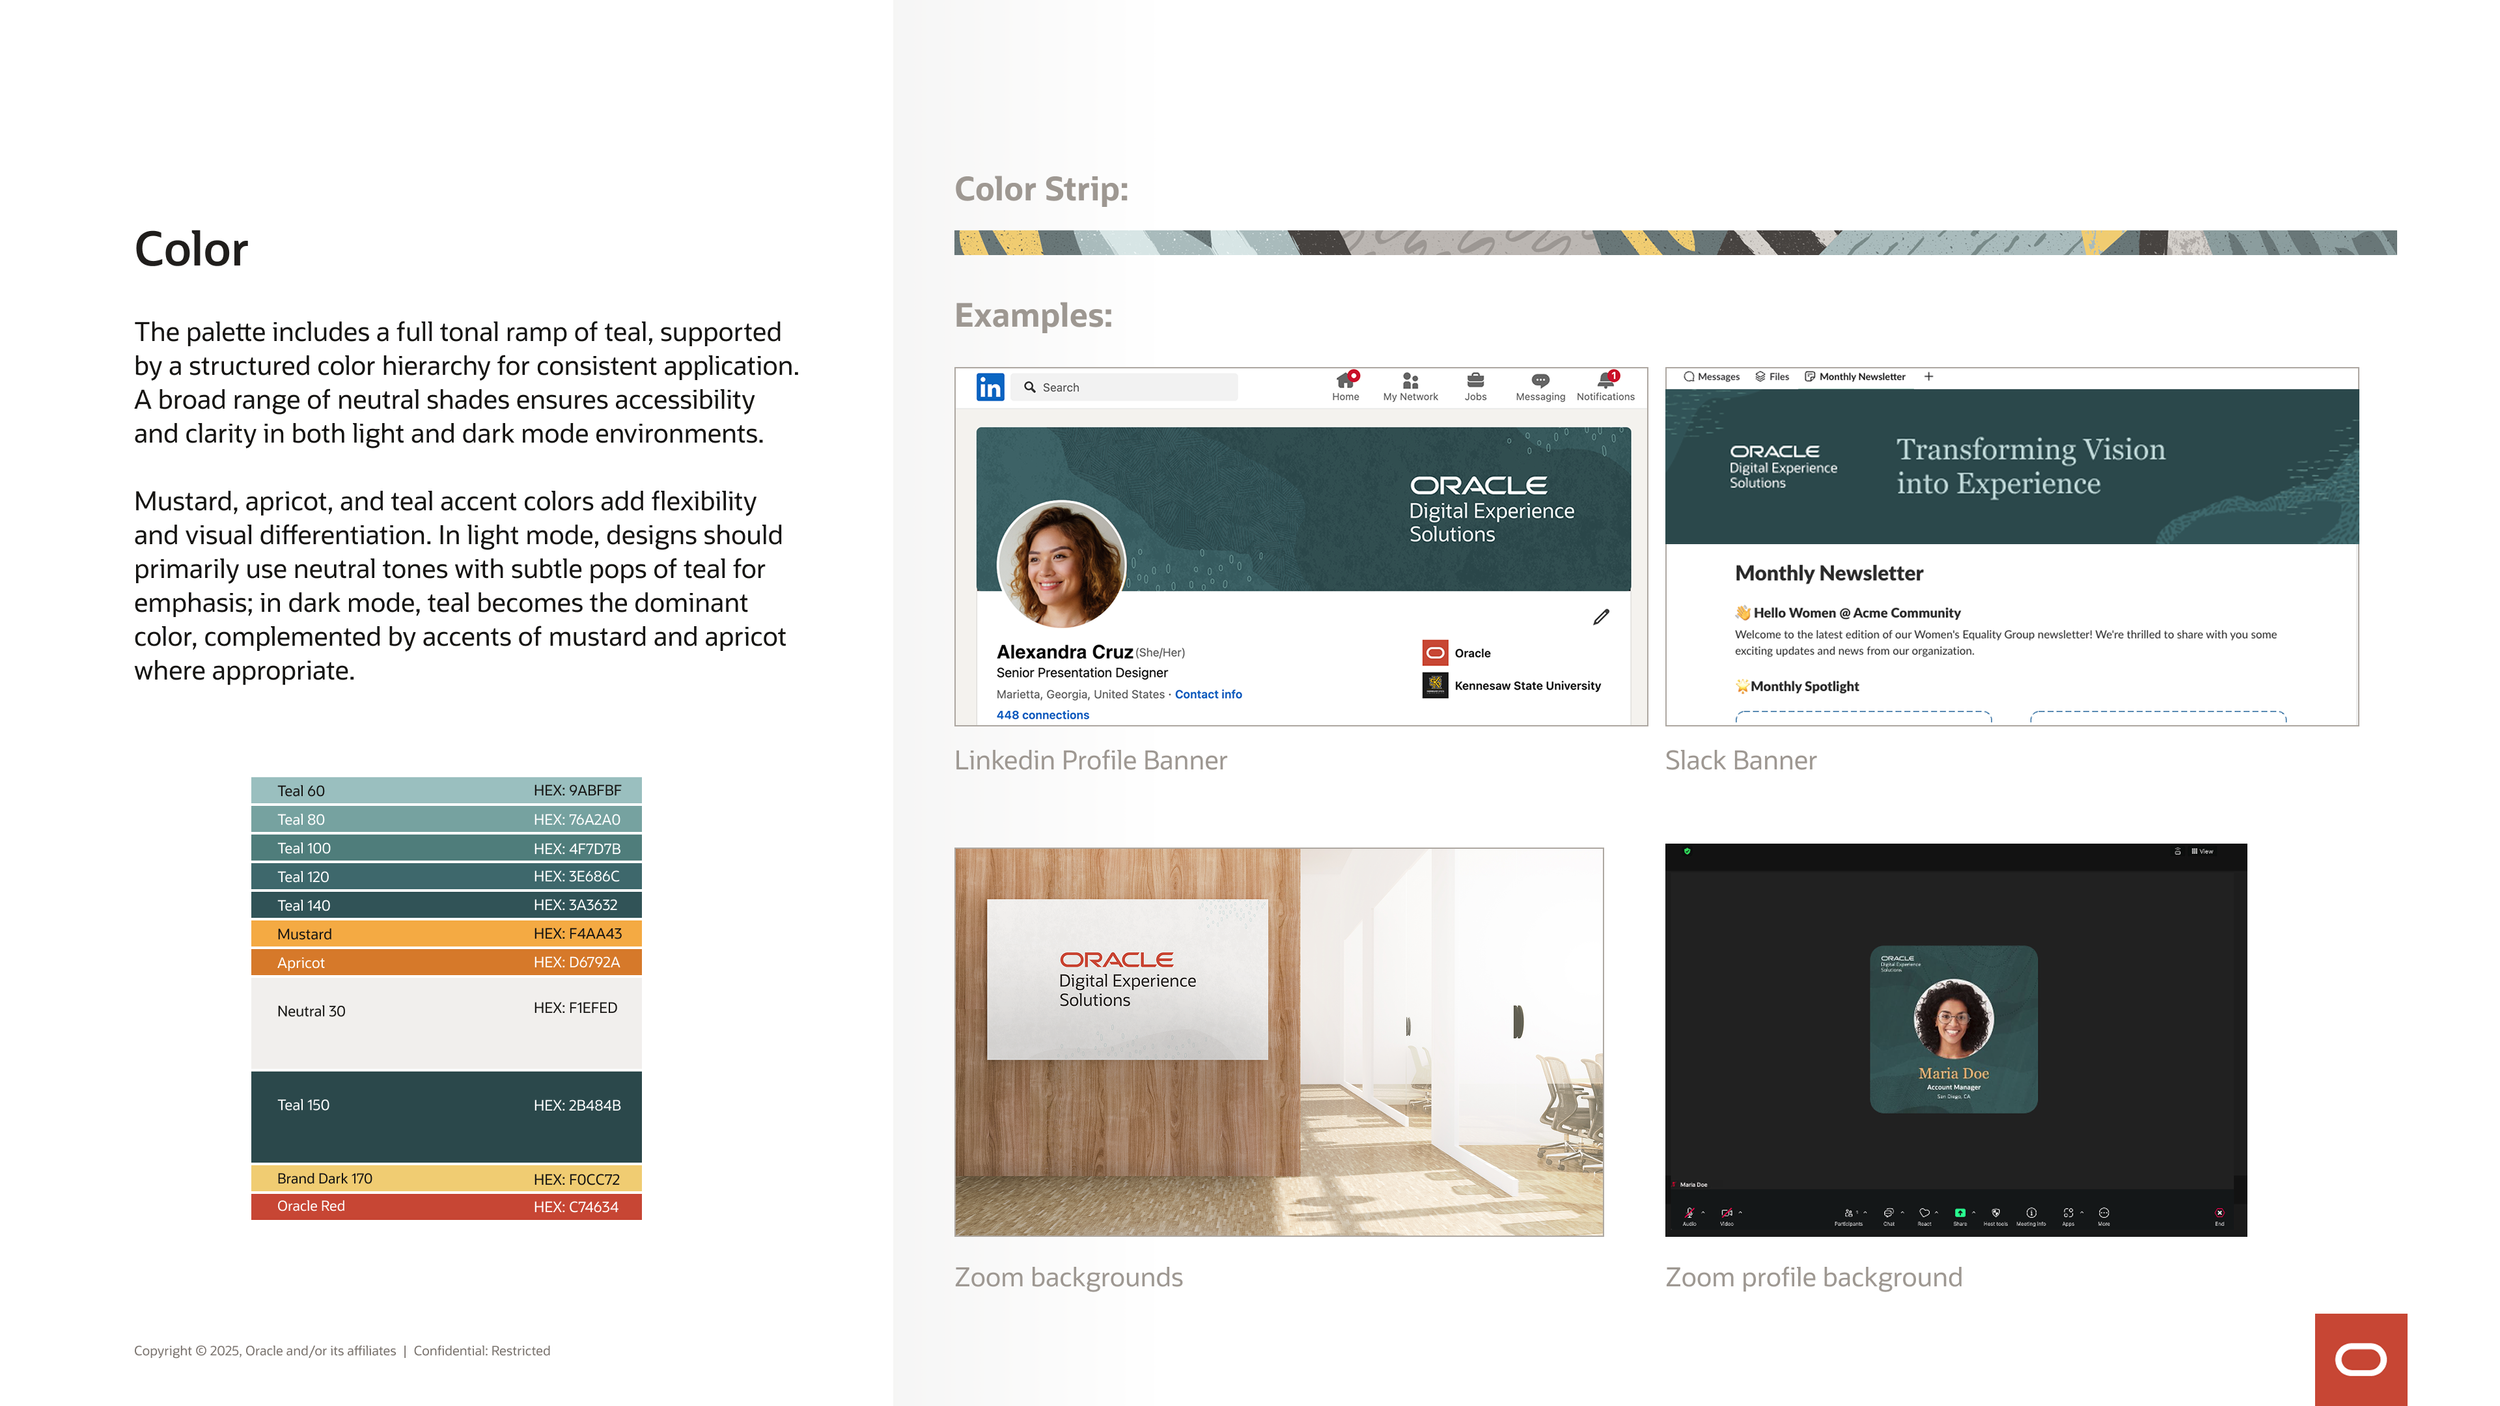Select the Mustard color swatch
2500x1406 pixels.
pos(446,934)
